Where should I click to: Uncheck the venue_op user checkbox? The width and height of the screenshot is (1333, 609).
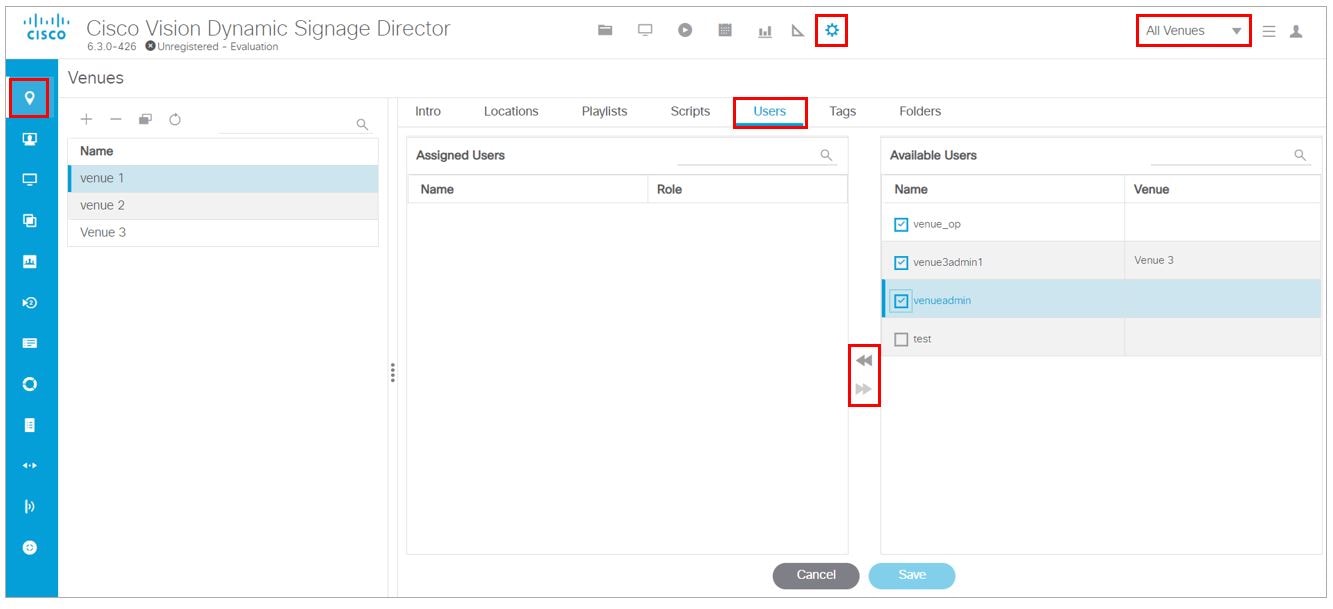[x=899, y=223]
